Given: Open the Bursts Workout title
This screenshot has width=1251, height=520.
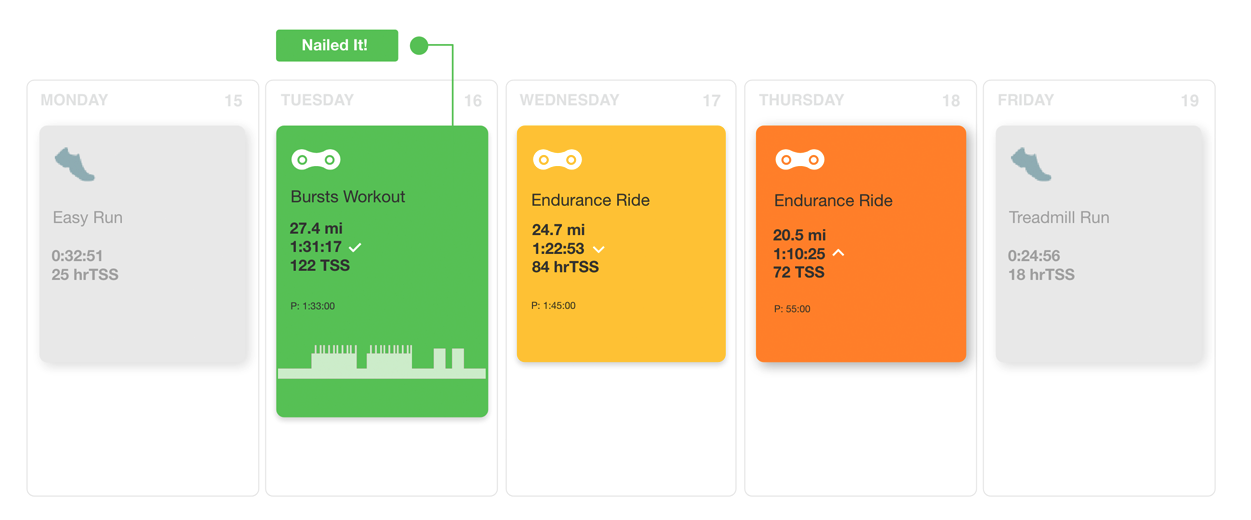Looking at the screenshot, I should [x=348, y=196].
